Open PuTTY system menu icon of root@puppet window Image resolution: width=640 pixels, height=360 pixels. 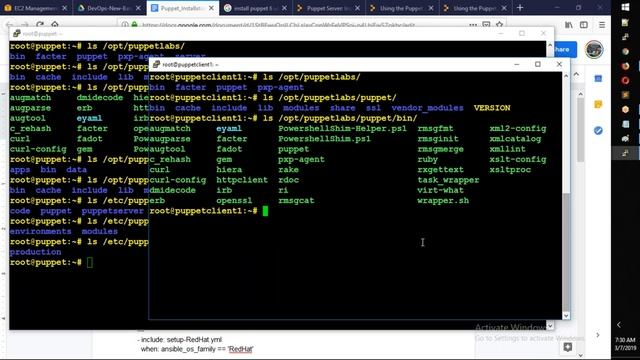(x=17, y=33)
